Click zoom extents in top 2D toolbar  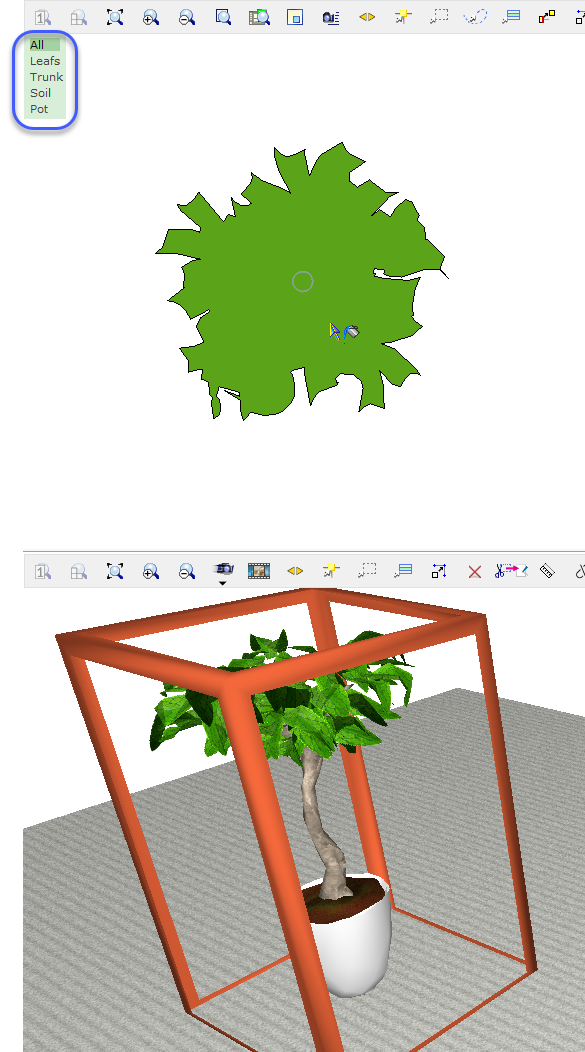click(115, 17)
